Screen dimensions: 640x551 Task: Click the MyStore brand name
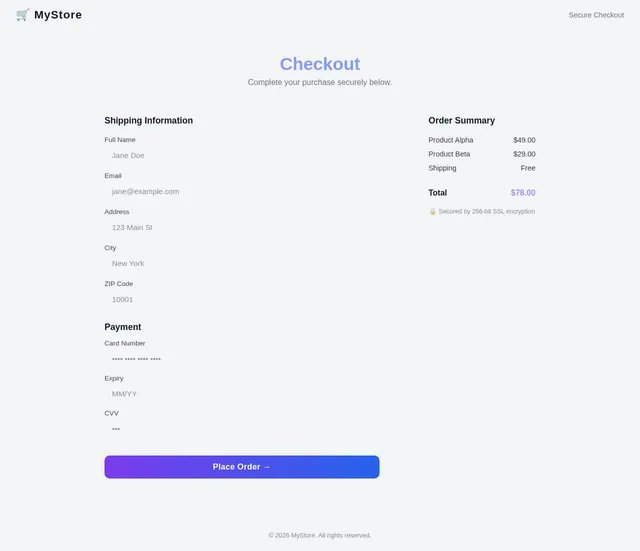coord(58,15)
